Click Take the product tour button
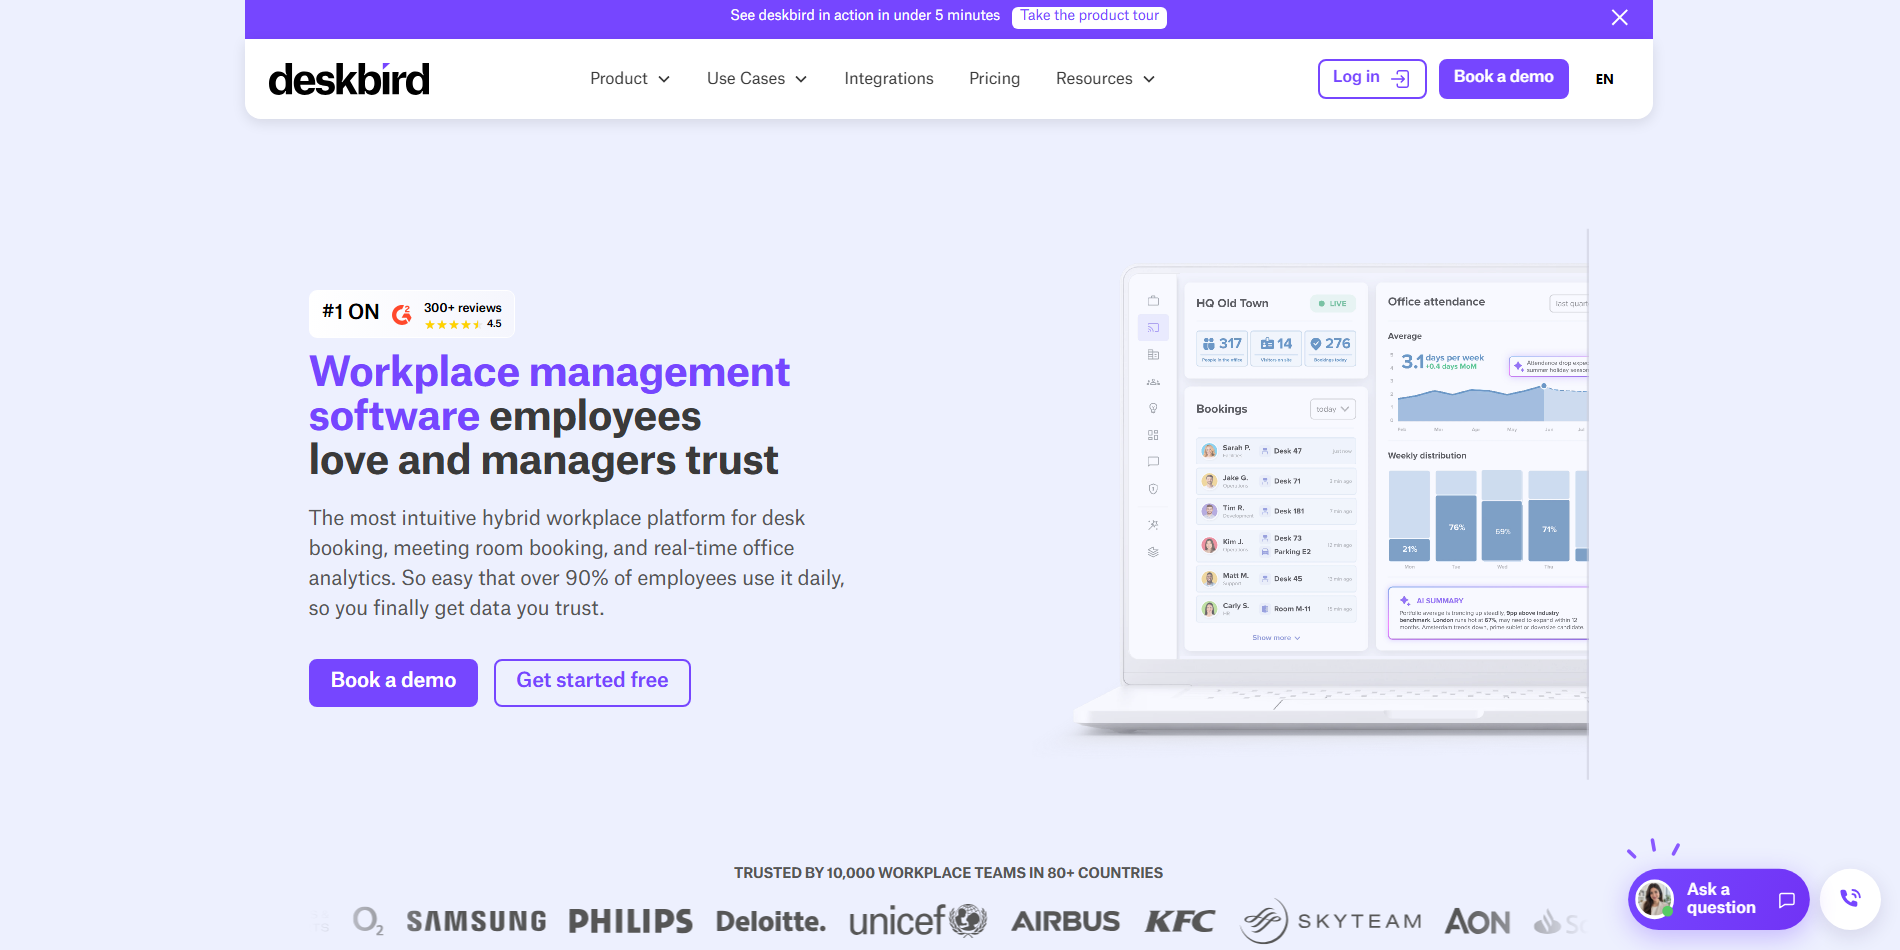 coord(1089,17)
